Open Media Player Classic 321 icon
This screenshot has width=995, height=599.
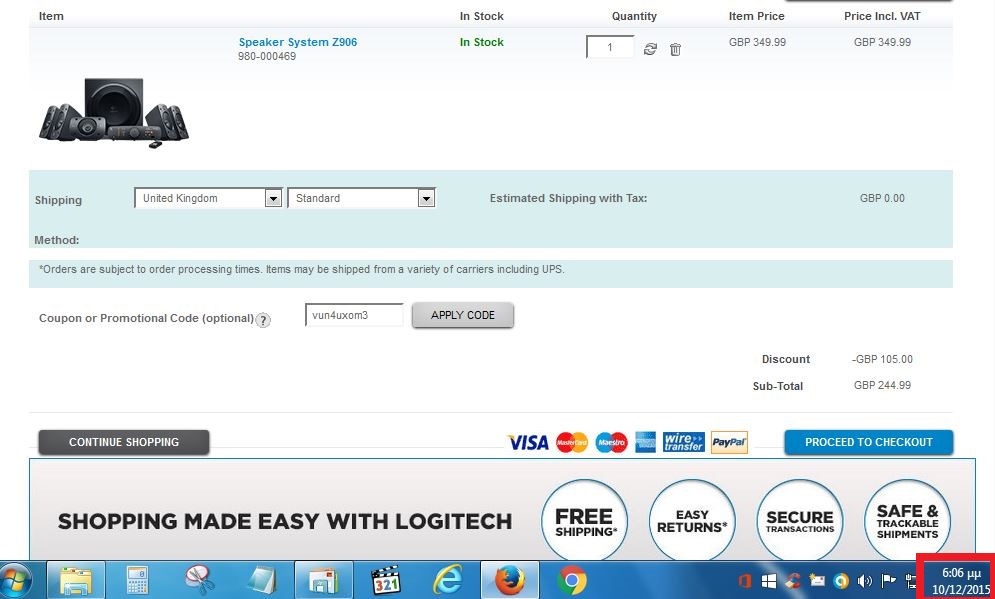click(x=386, y=581)
